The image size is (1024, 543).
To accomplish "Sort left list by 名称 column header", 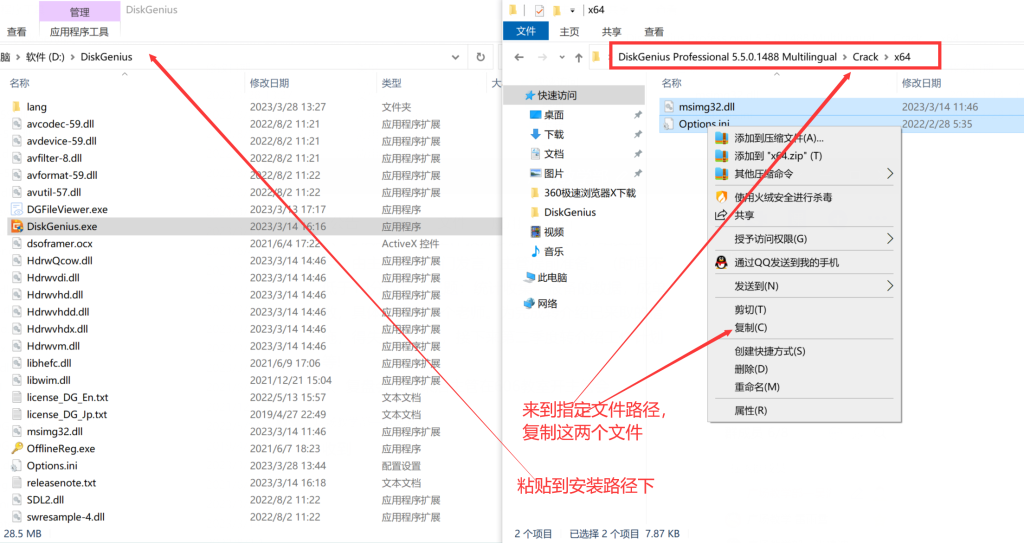I will (x=20, y=83).
